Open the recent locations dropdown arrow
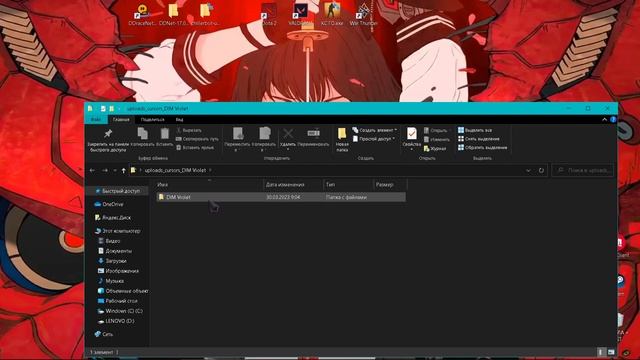The image size is (640, 360). tap(115, 170)
